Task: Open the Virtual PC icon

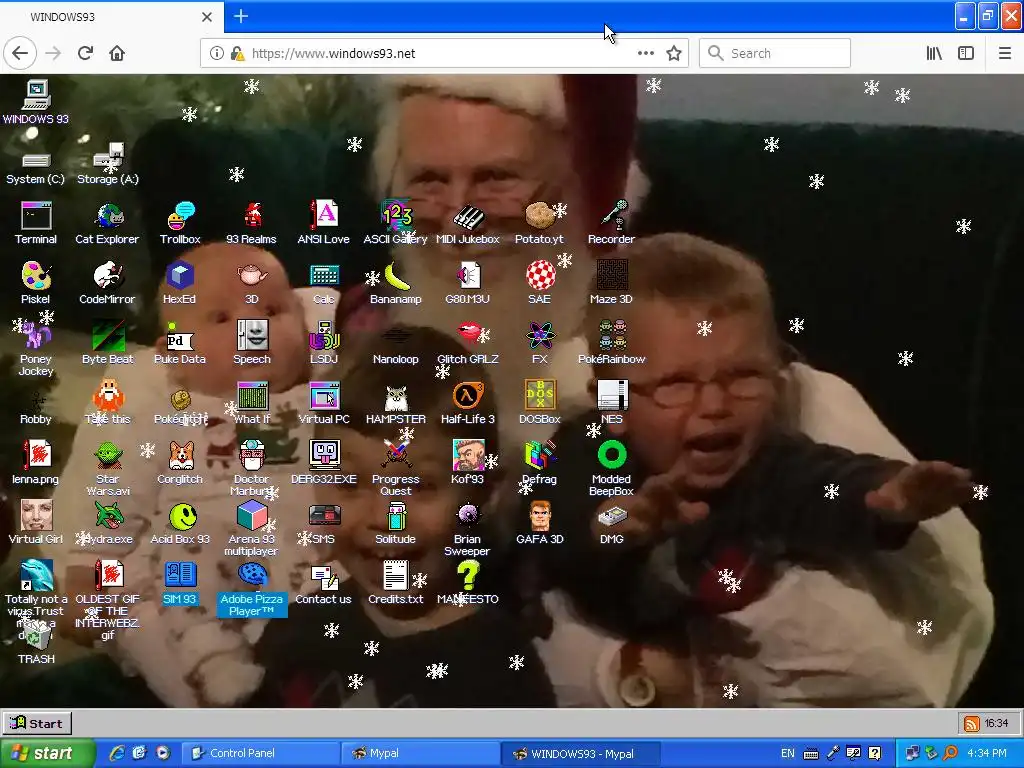Action: [324, 404]
